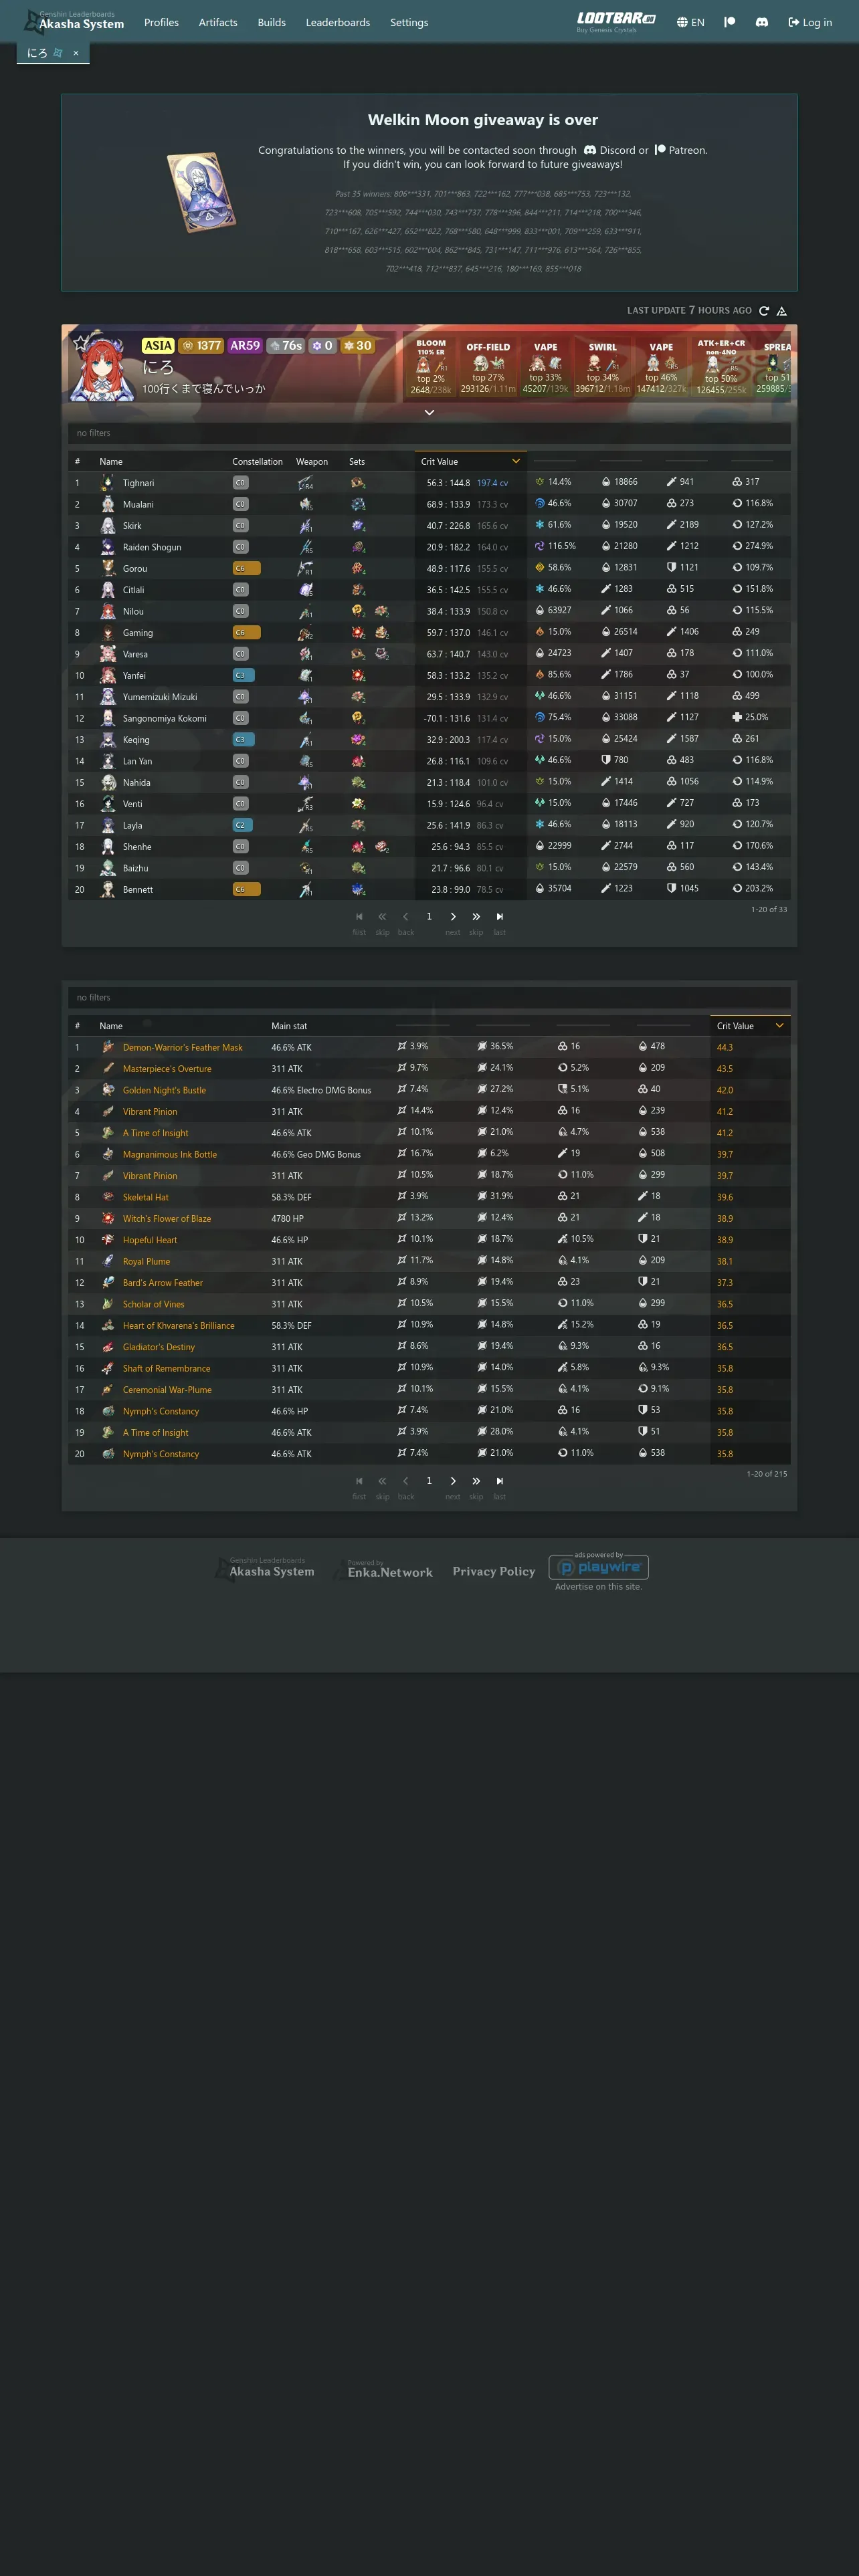
Task: Expand the profile card chevron
Action: pos(429,412)
